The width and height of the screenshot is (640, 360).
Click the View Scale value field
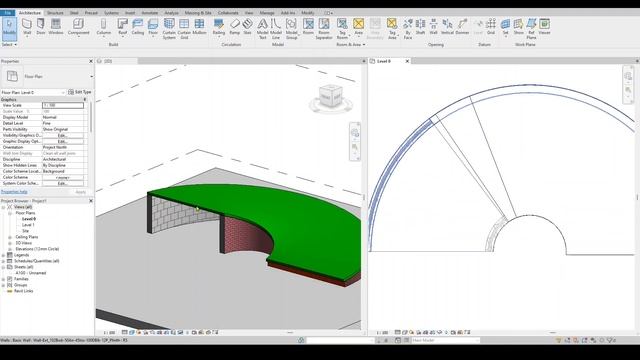point(63,105)
